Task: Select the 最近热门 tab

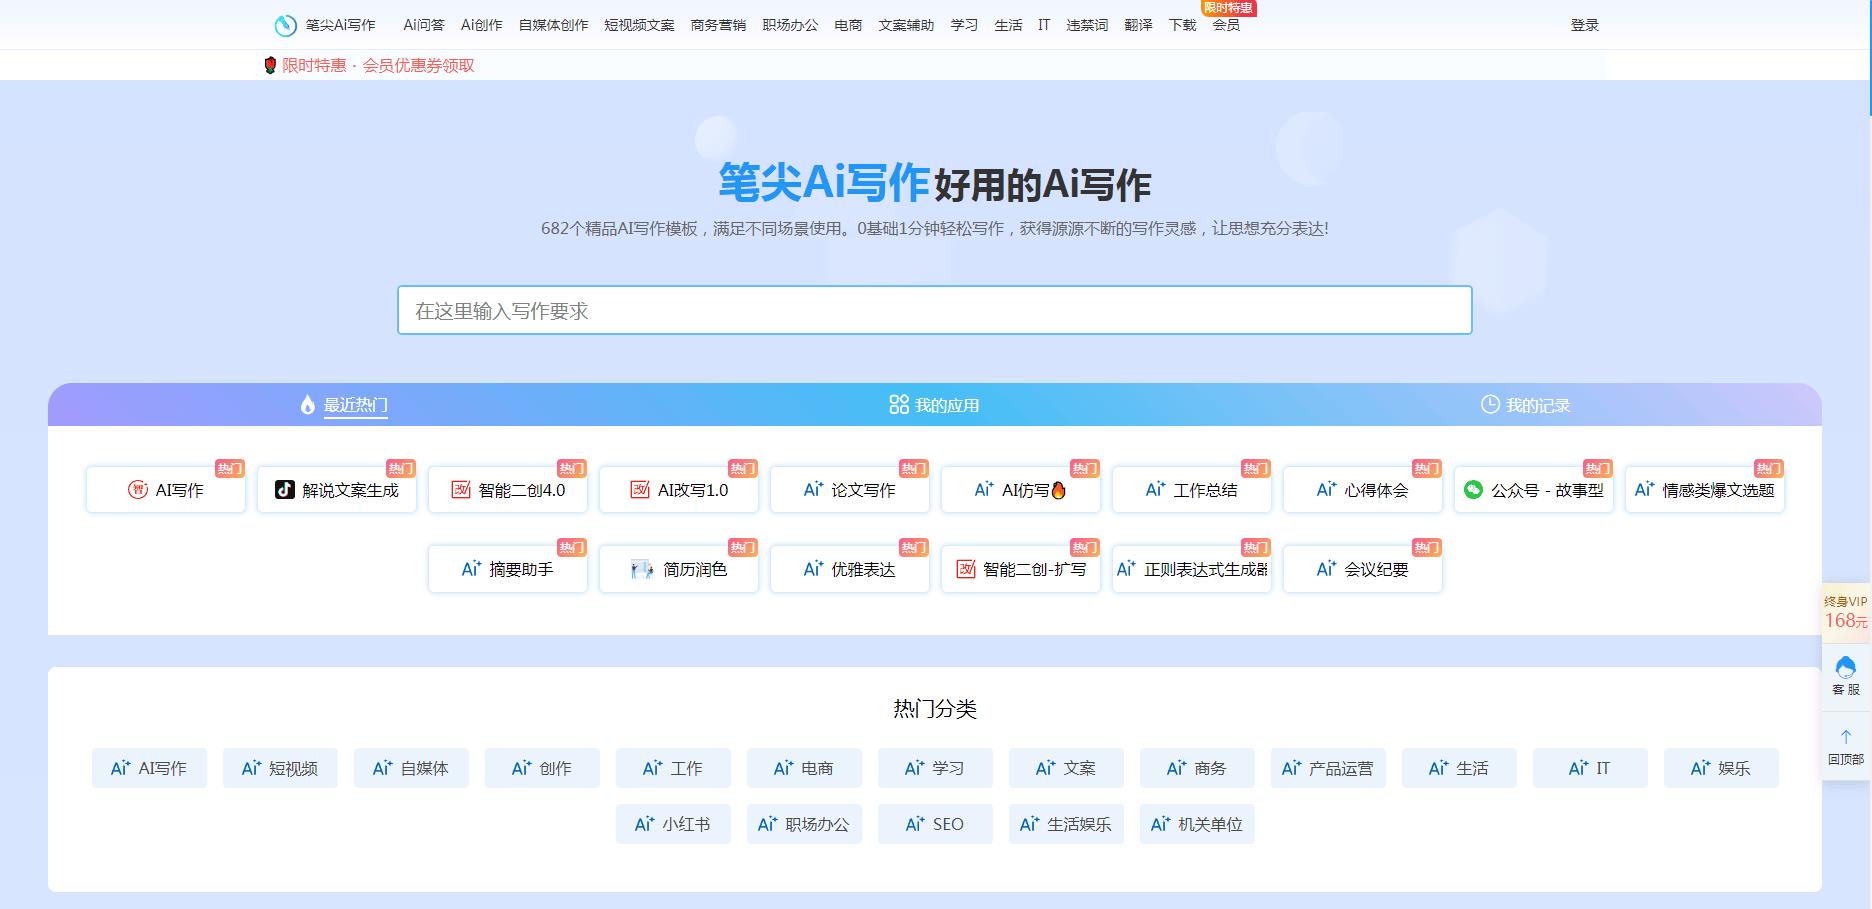Action: [x=344, y=405]
